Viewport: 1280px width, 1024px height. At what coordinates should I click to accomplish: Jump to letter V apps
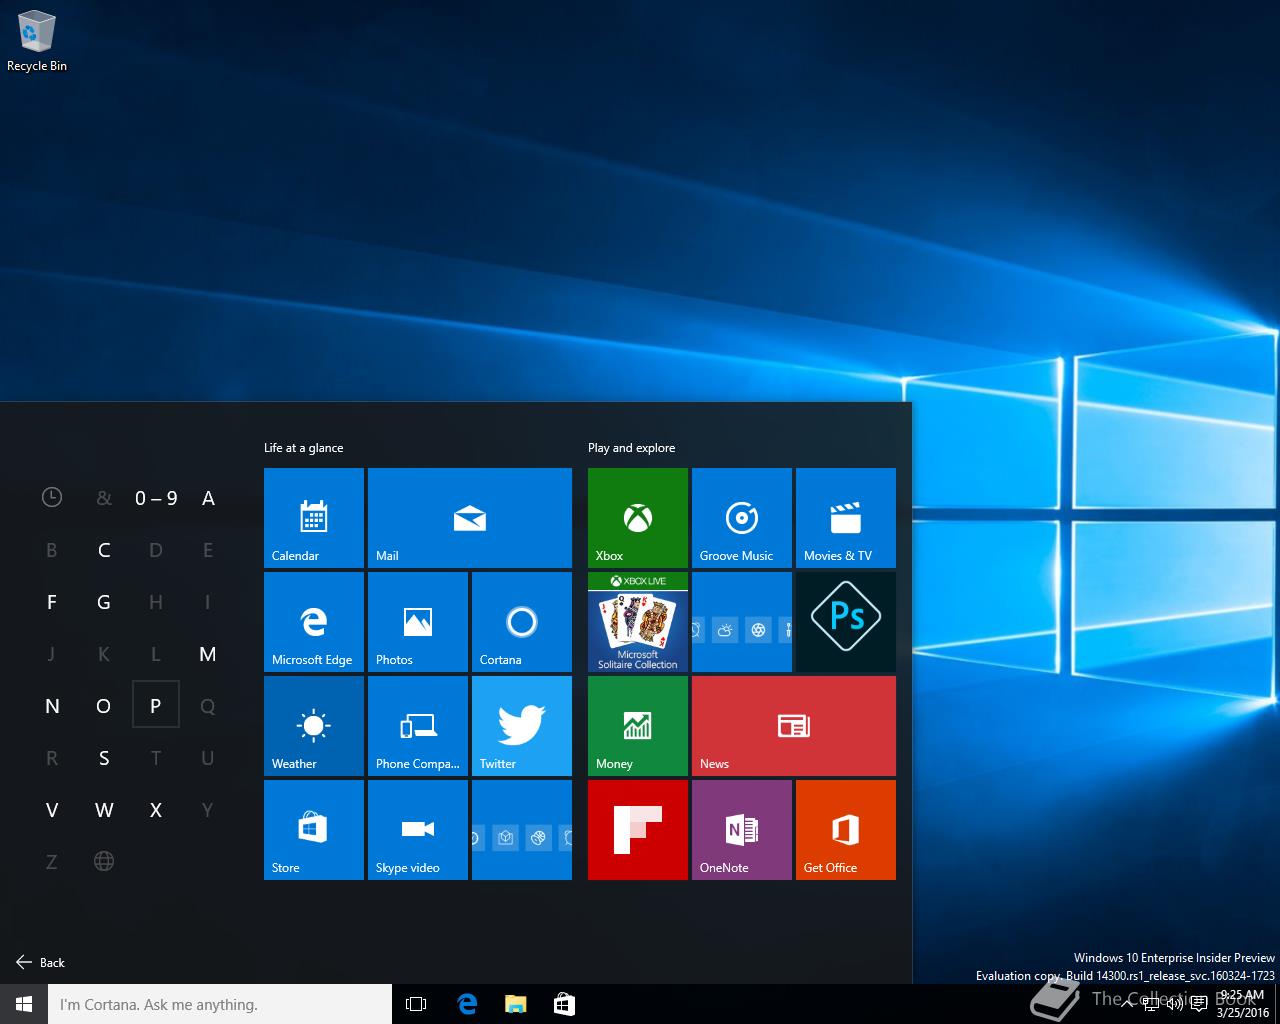52,810
